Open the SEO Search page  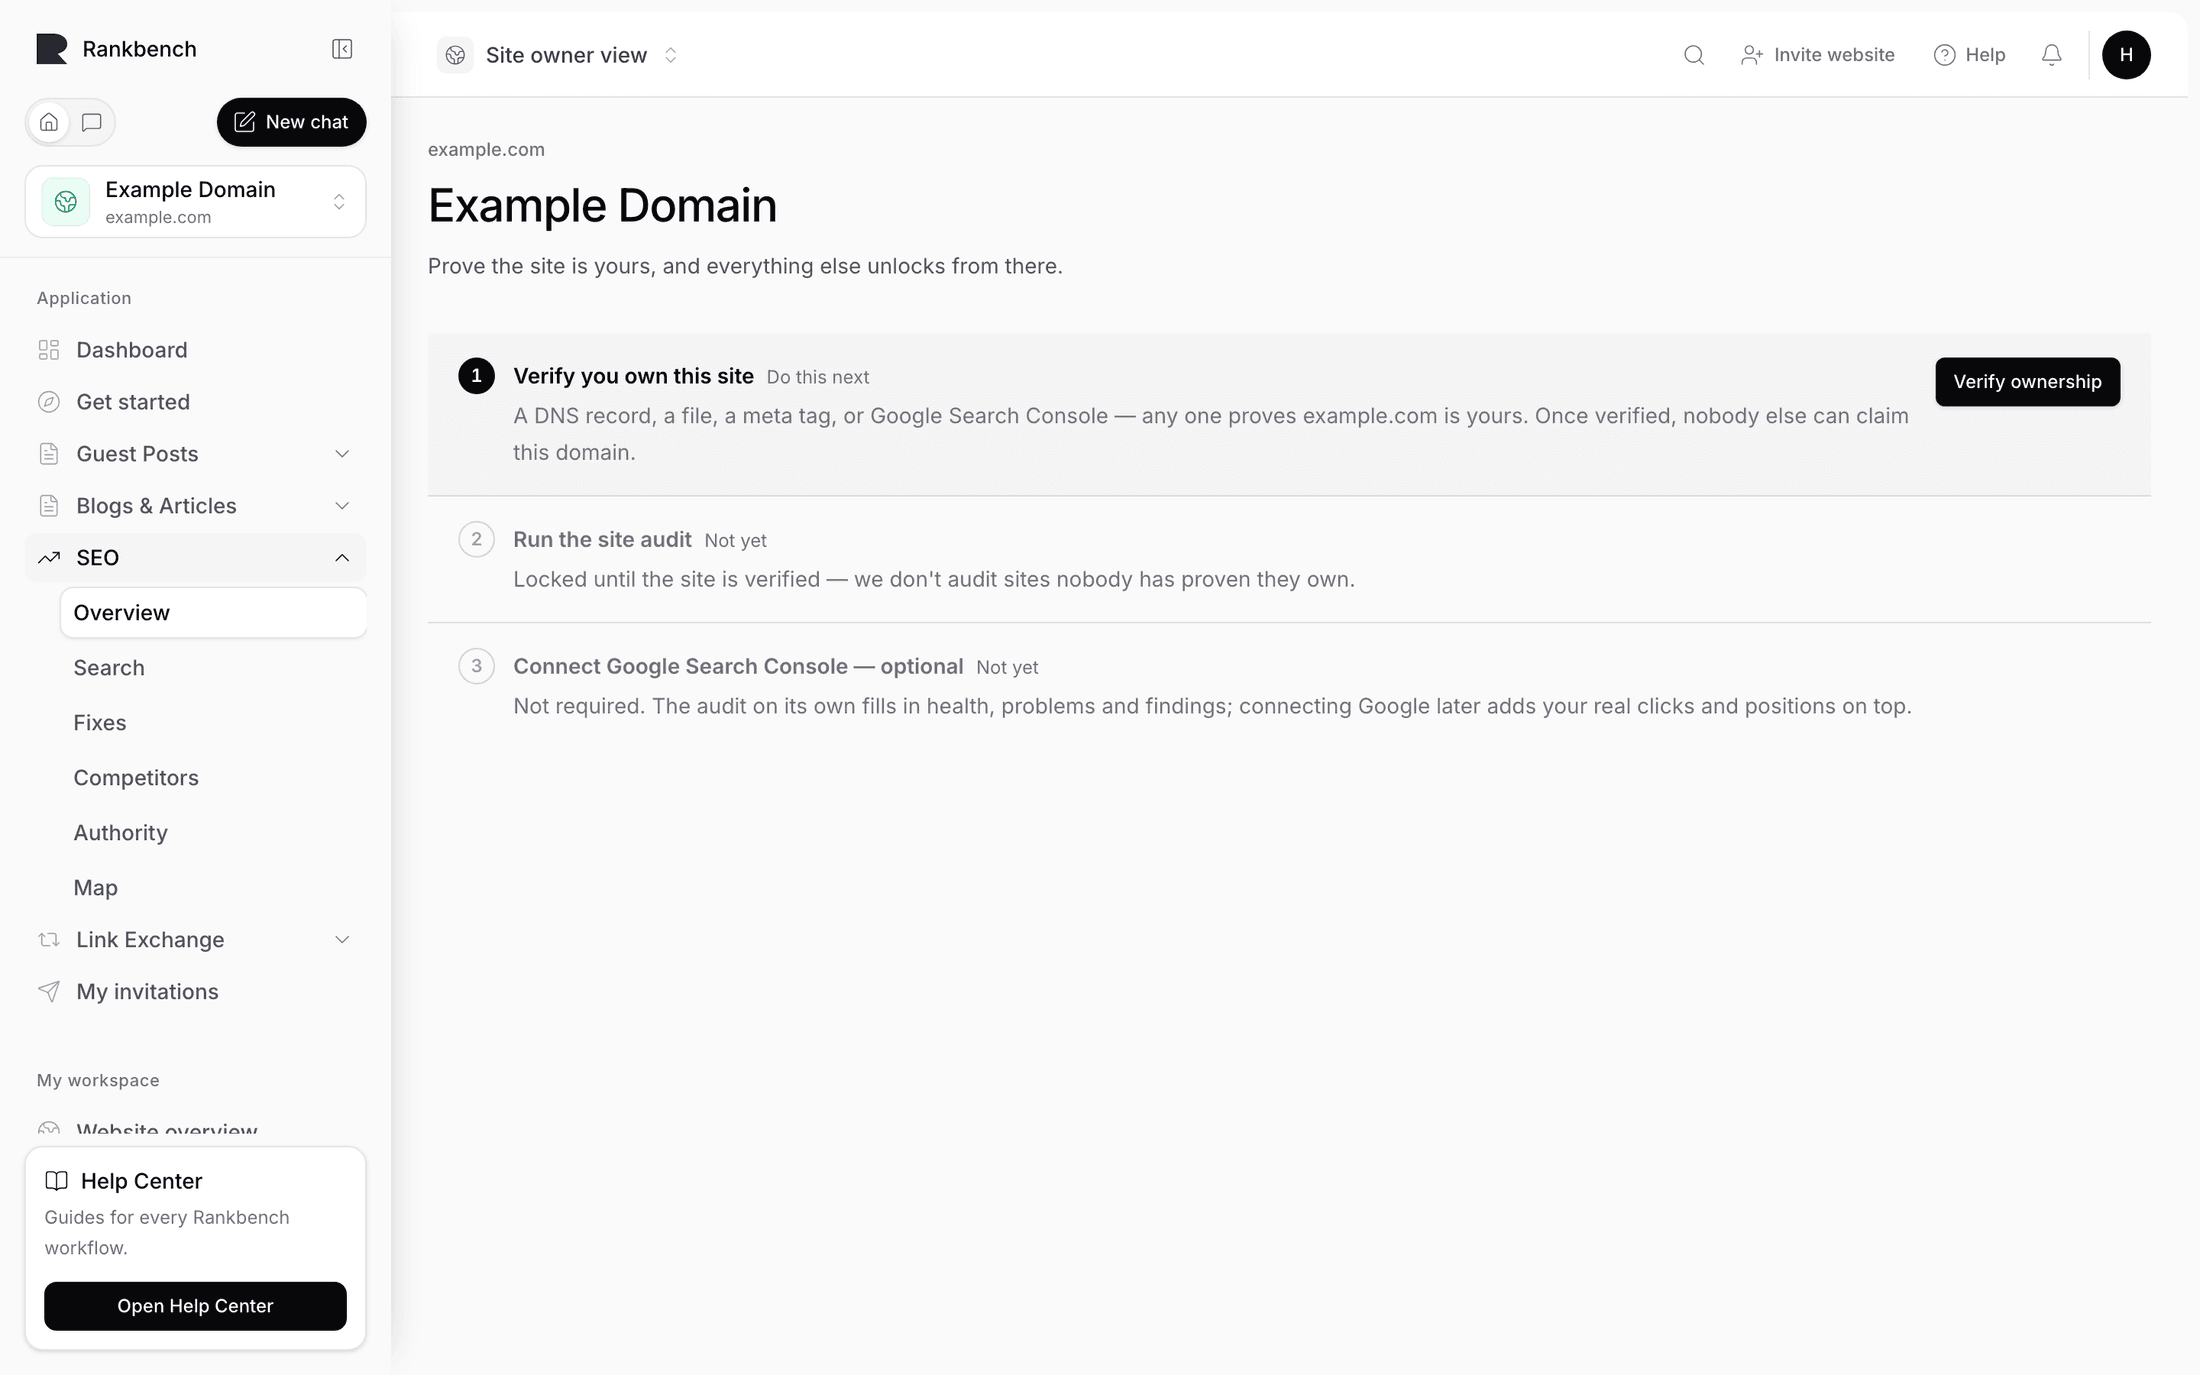pyautogui.click(x=213, y=668)
